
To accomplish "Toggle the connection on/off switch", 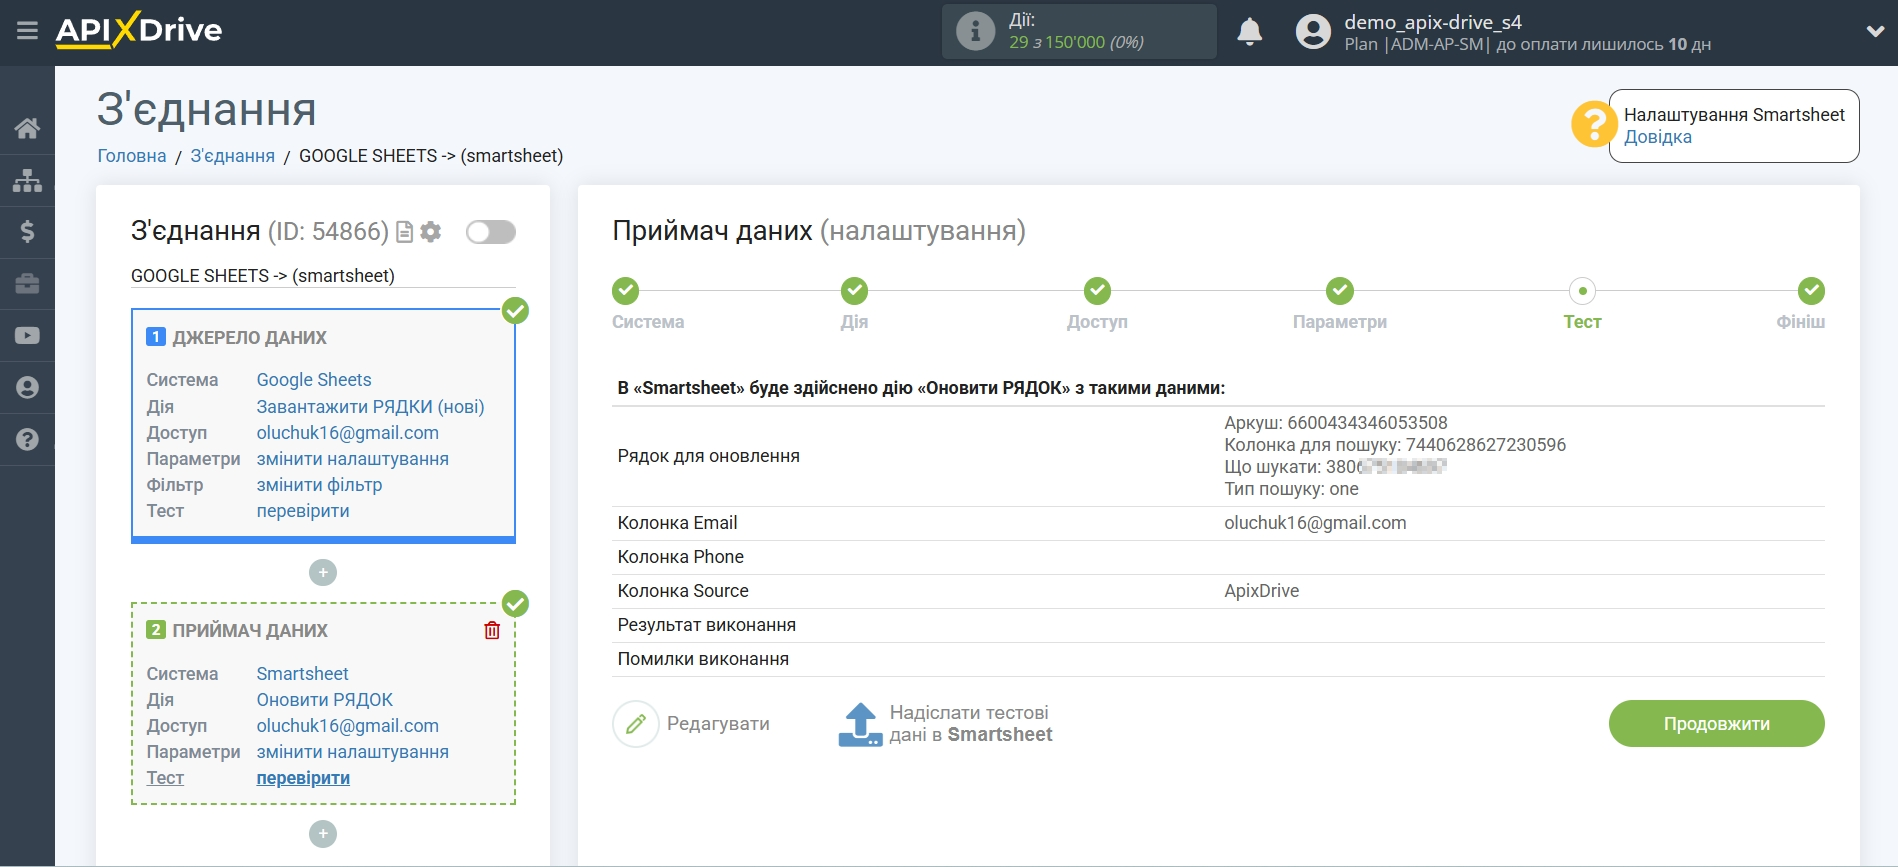I will [491, 232].
